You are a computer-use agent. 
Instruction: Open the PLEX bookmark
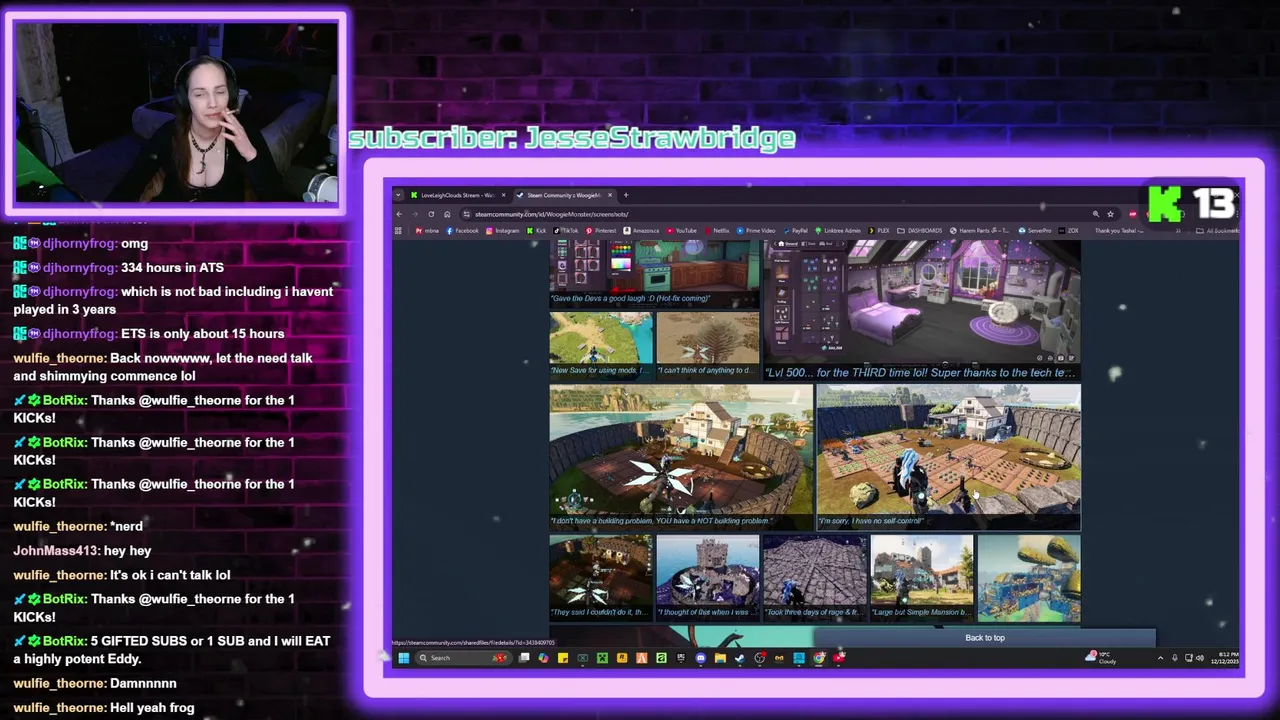click(878, 231)
